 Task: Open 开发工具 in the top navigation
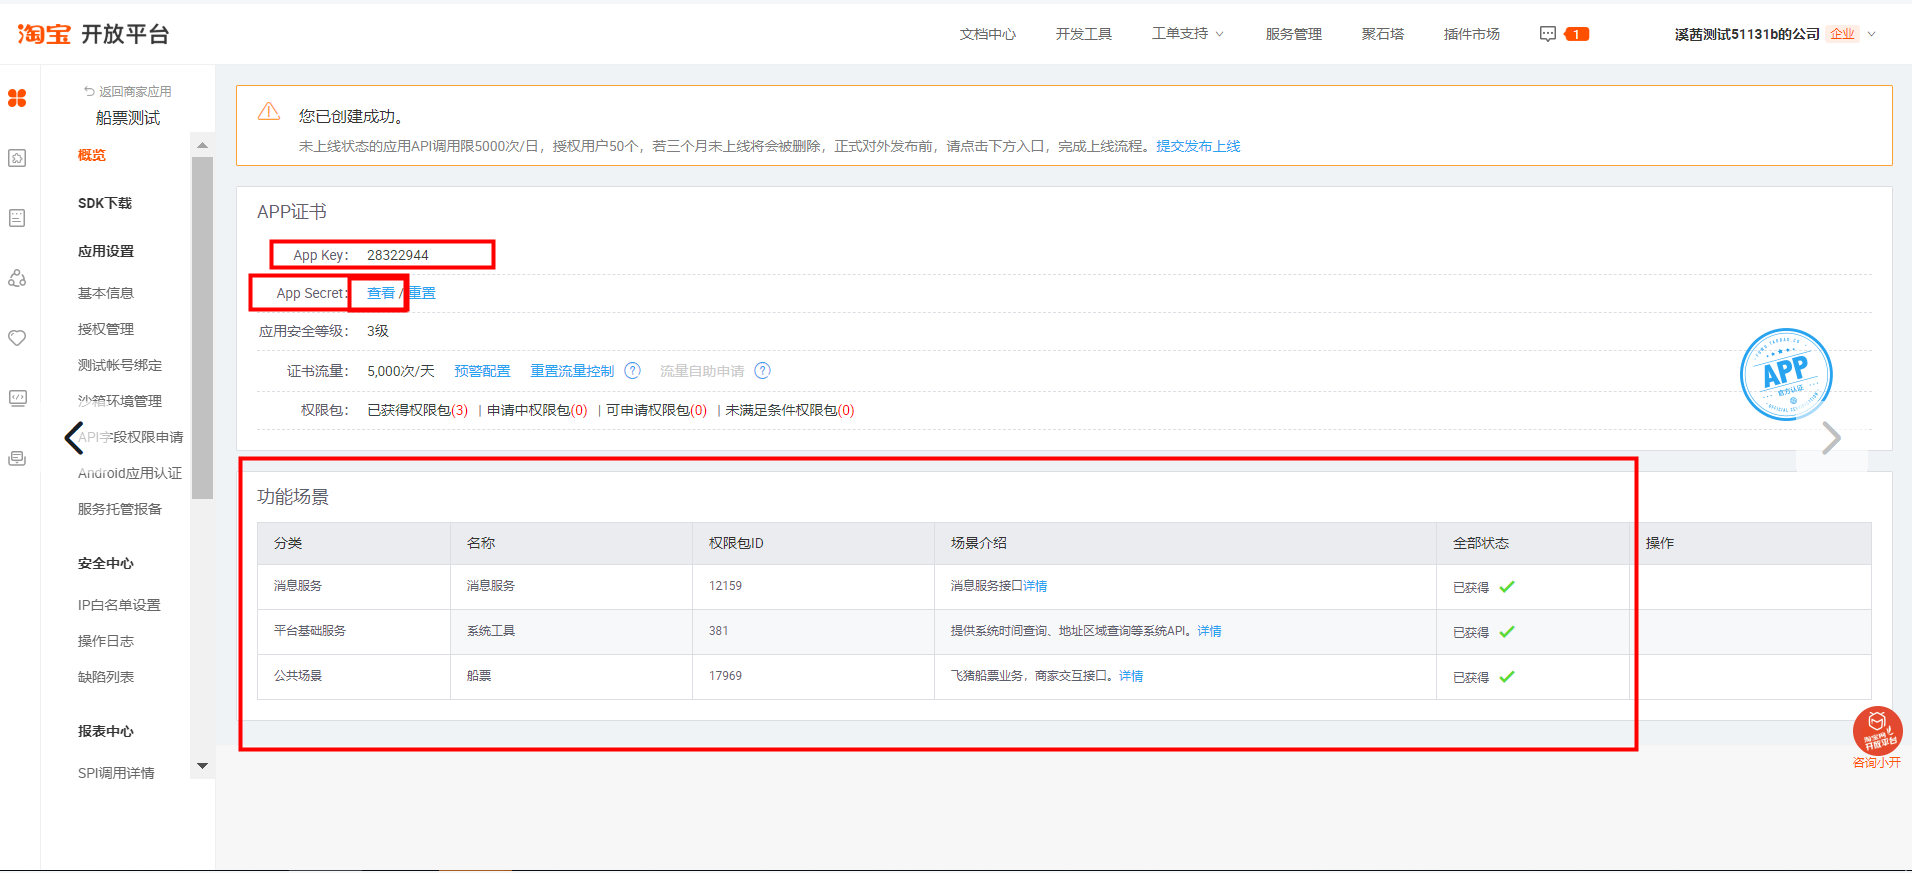(x=1084, y=34)
